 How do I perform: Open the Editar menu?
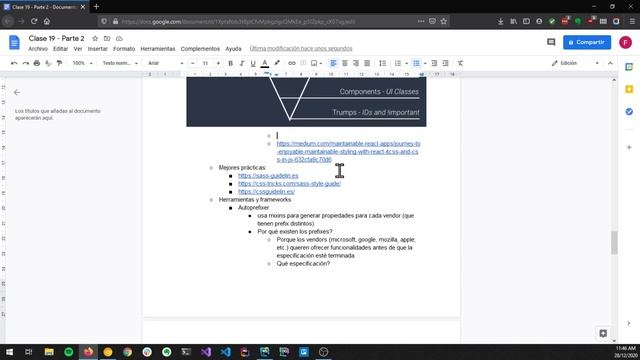[60, 49]
